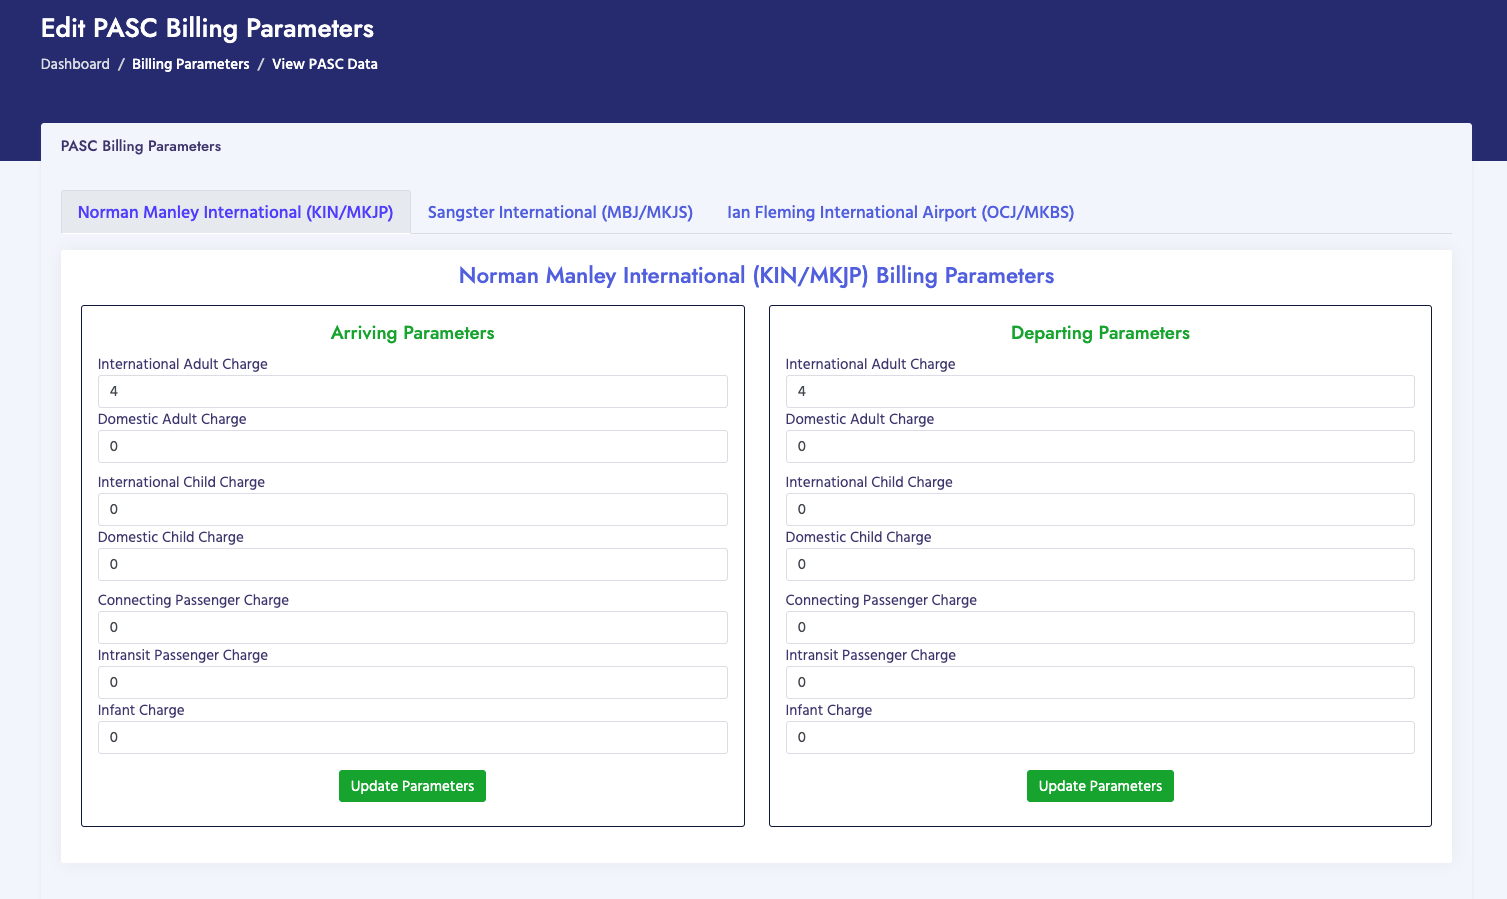
Task: Click Update Parameters under Departing Parameters
Action: click(1100, 786)
